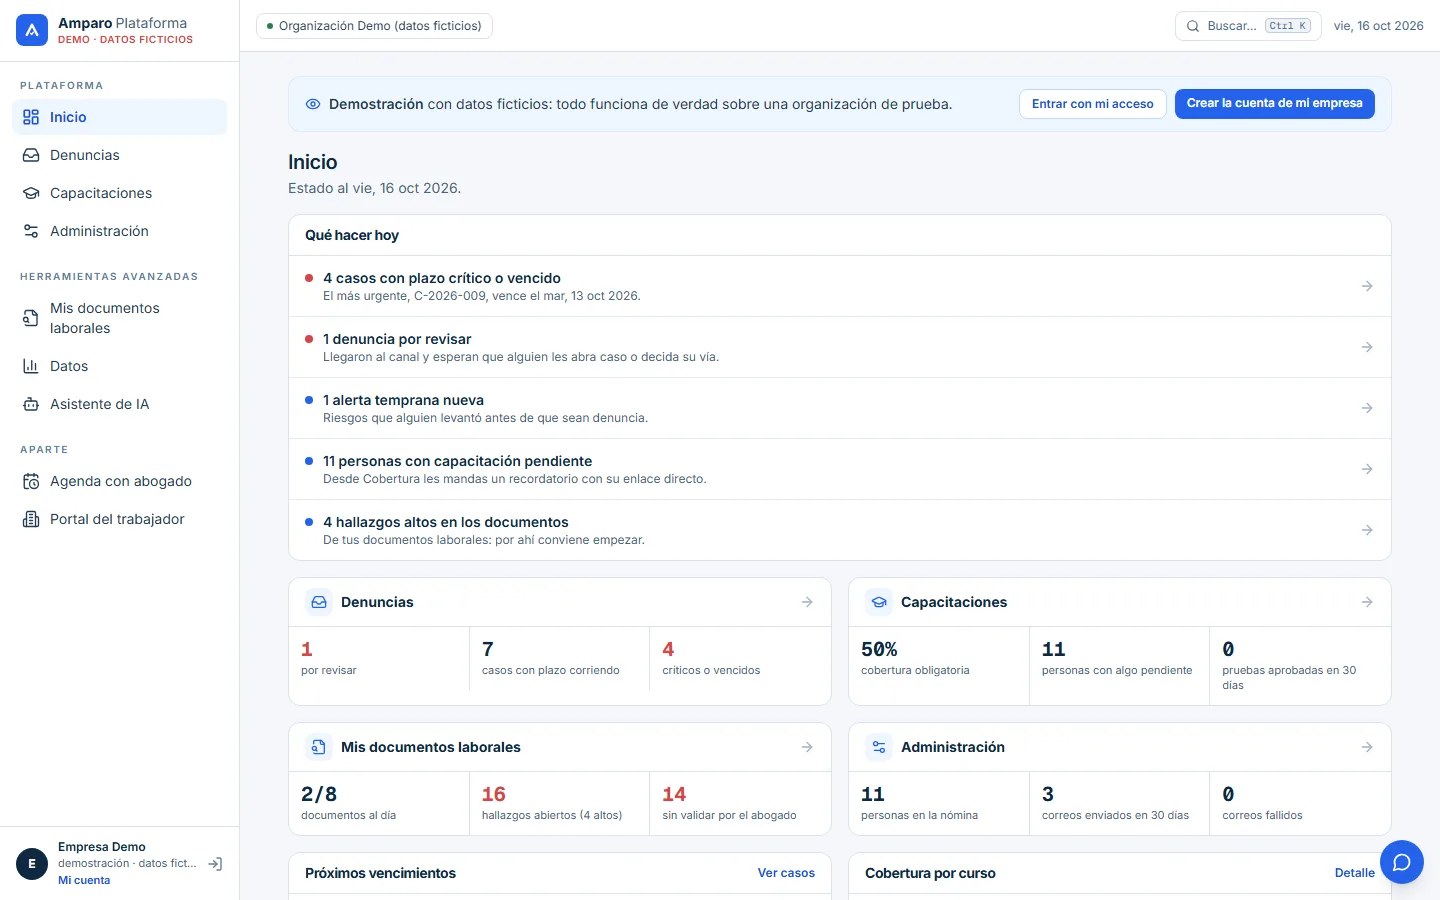Open Datos in the sidebar

[119, 366]
